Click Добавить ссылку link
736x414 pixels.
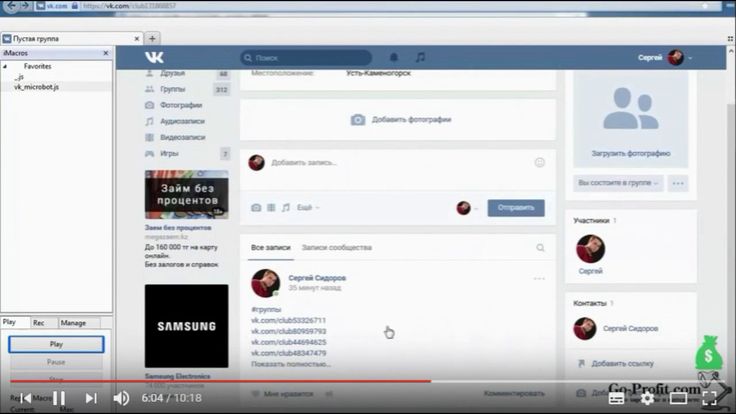(x=622, y=363)
